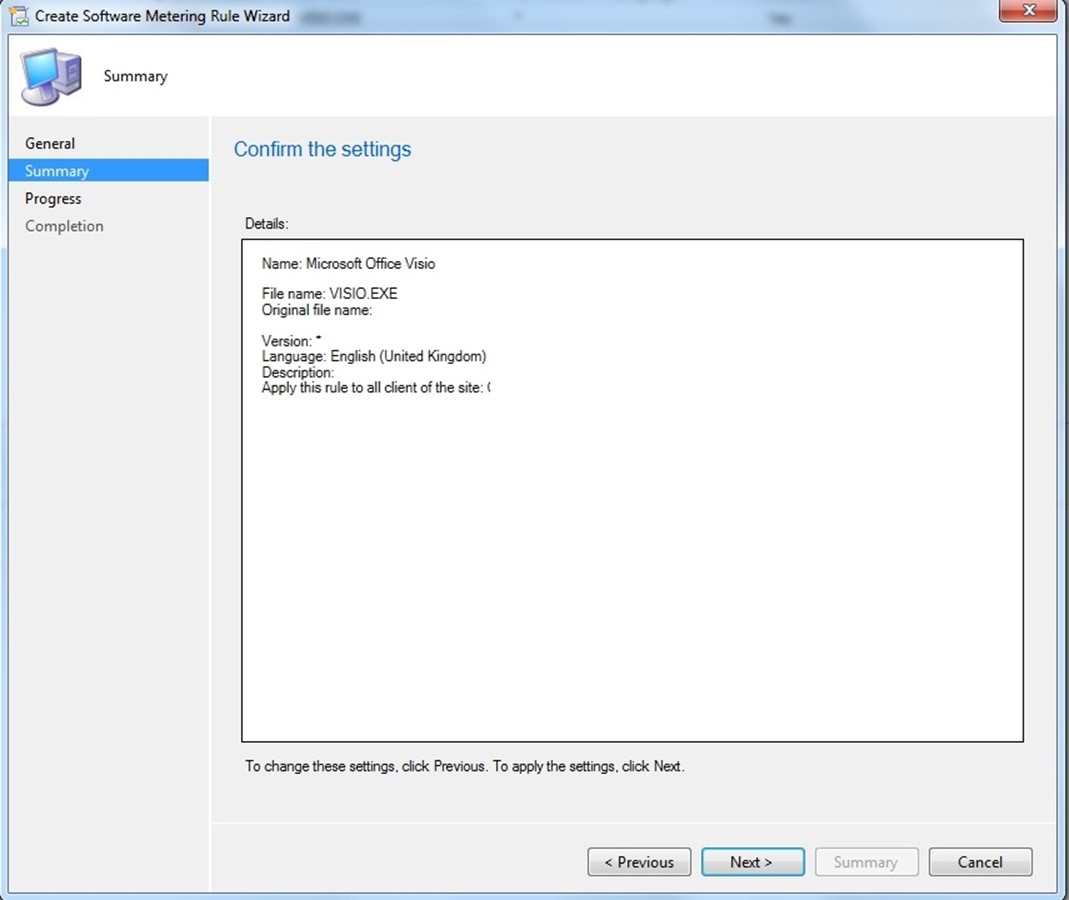The image size is (1069, 900).
Task: Select the Summary step in sidebar
Action: [108, 170]
